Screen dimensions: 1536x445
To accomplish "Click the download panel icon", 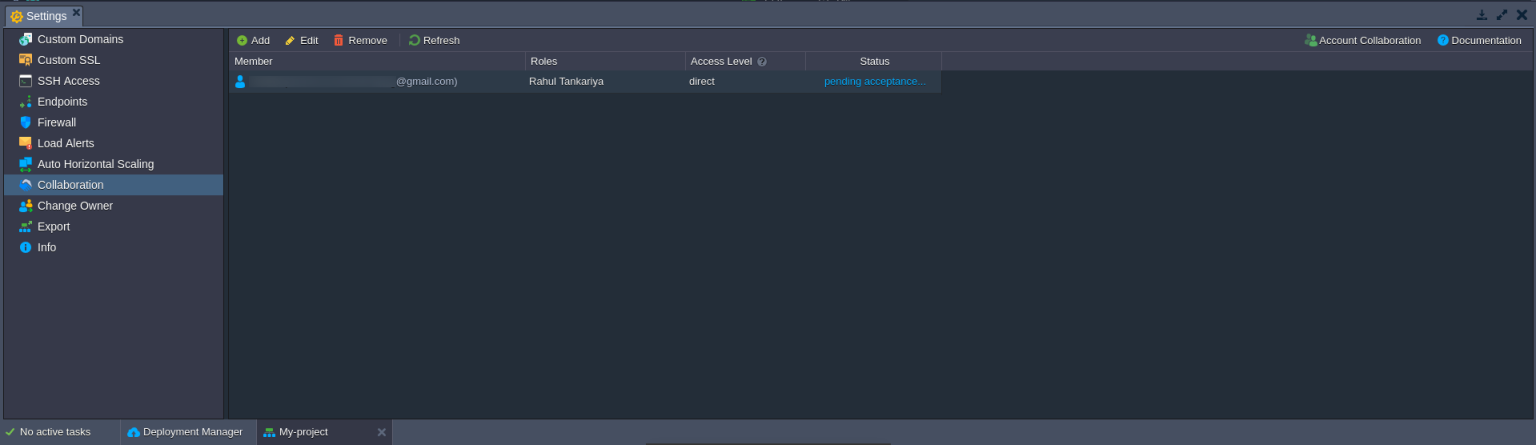I will pyautogui.click(x=1482, y=15).
